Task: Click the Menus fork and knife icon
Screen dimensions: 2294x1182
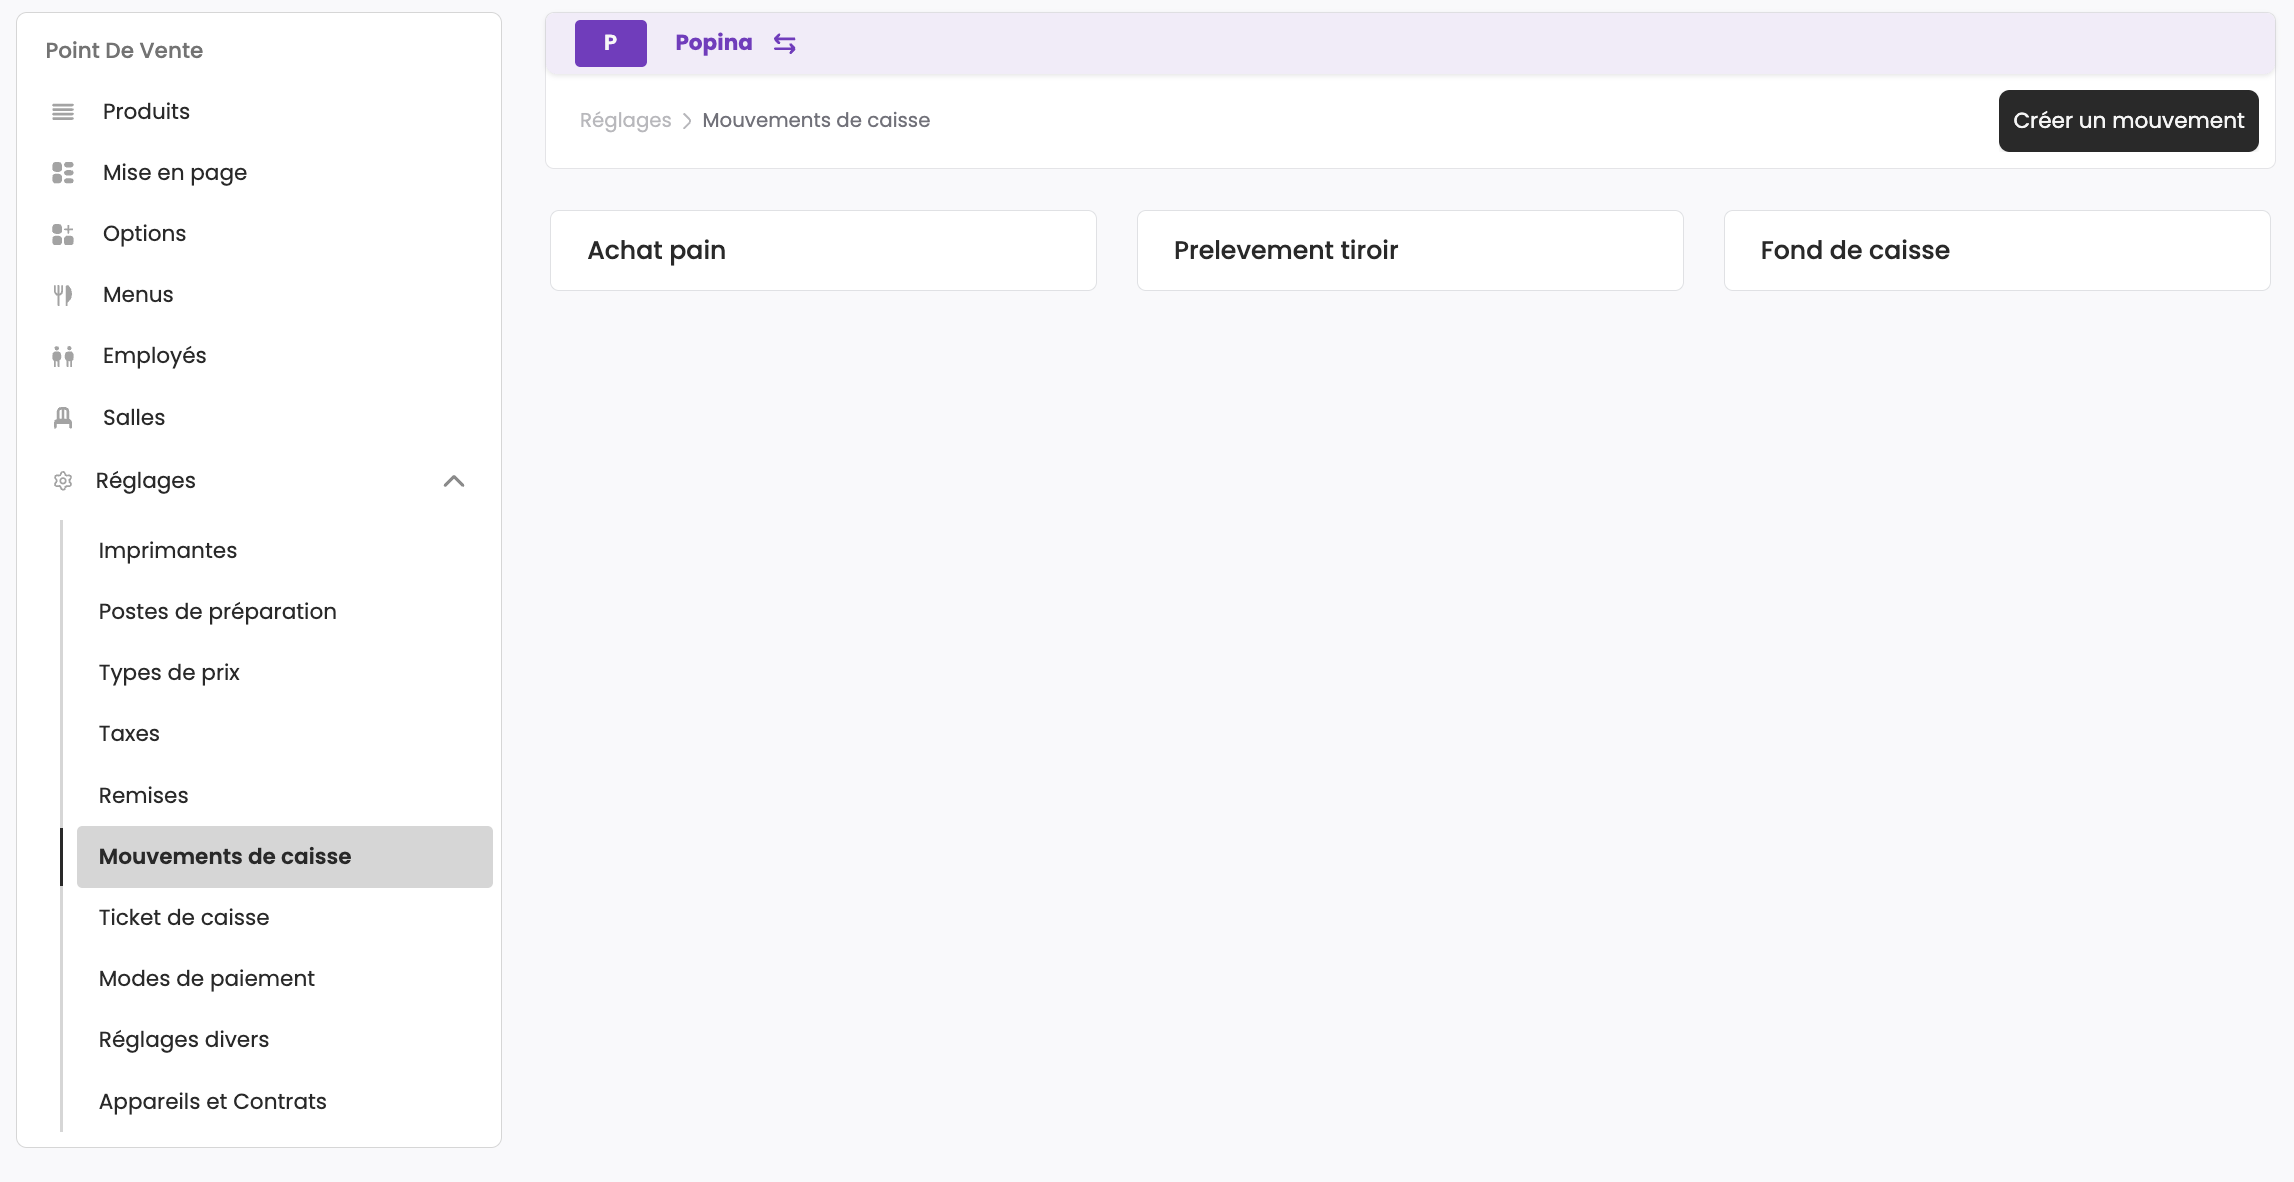Action: [x=63, y=295]
